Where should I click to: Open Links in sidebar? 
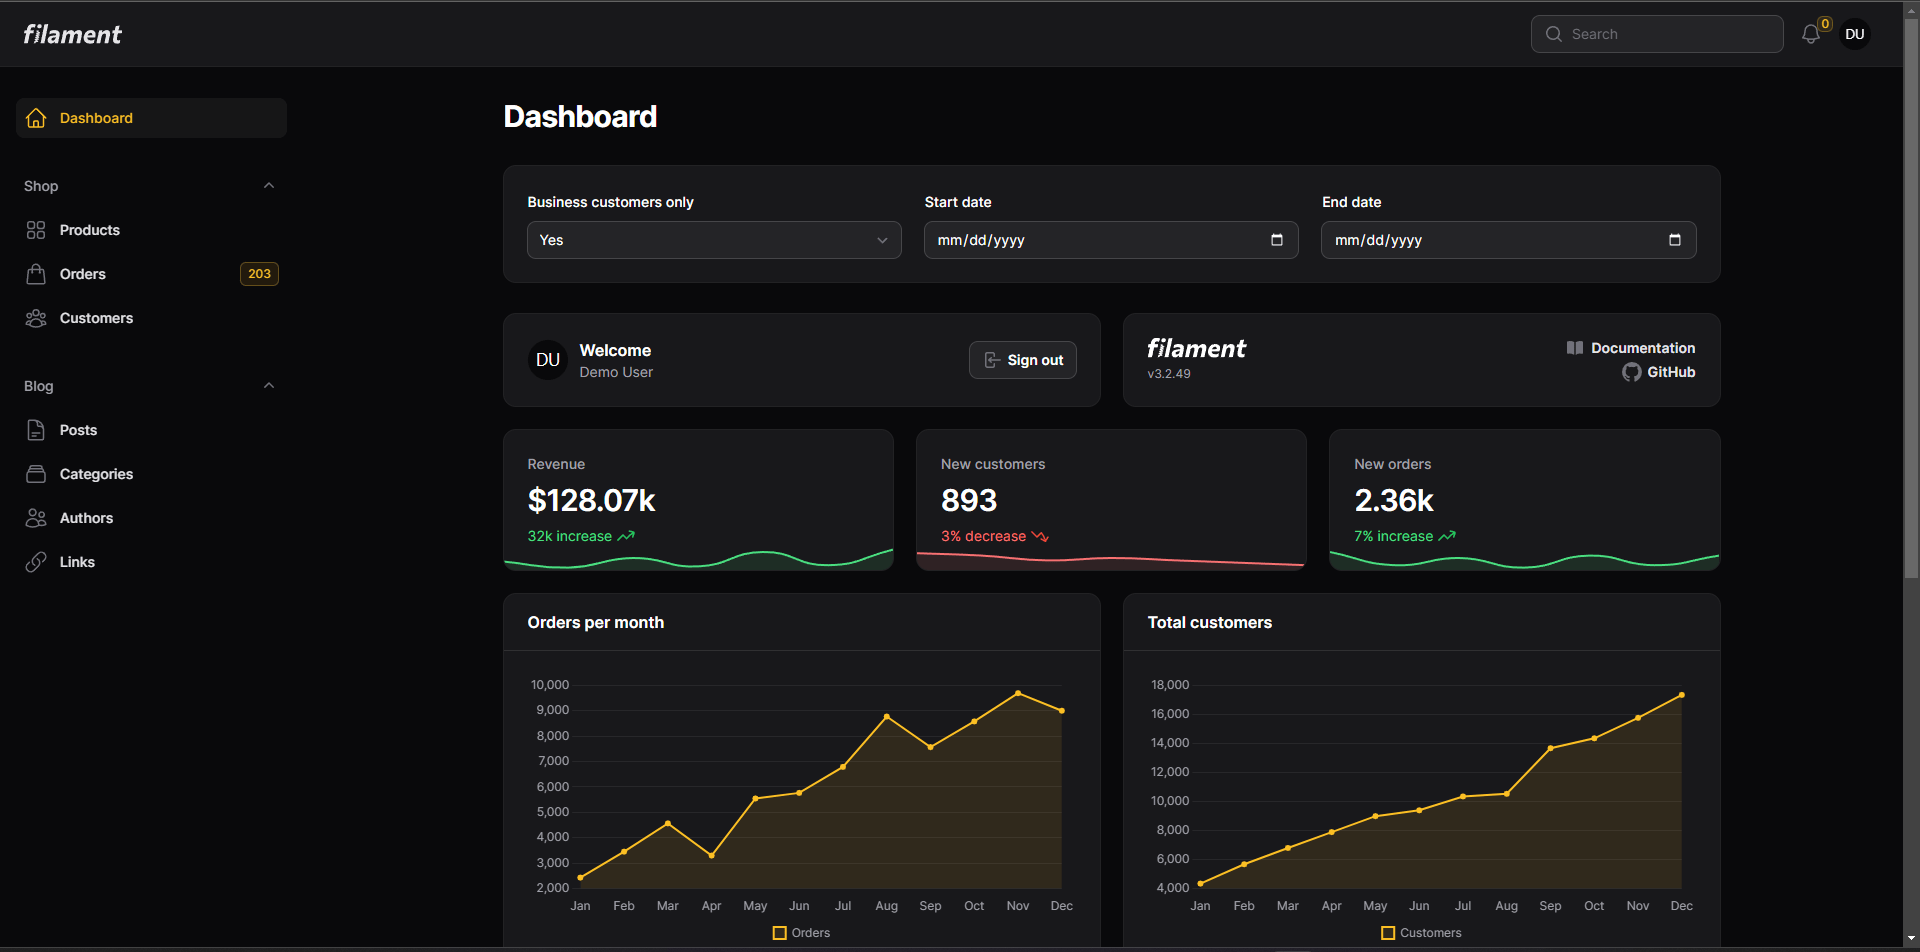point(151,562)
